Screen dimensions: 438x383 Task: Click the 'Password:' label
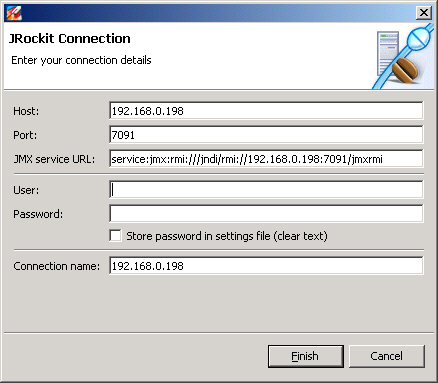(38, 214)
